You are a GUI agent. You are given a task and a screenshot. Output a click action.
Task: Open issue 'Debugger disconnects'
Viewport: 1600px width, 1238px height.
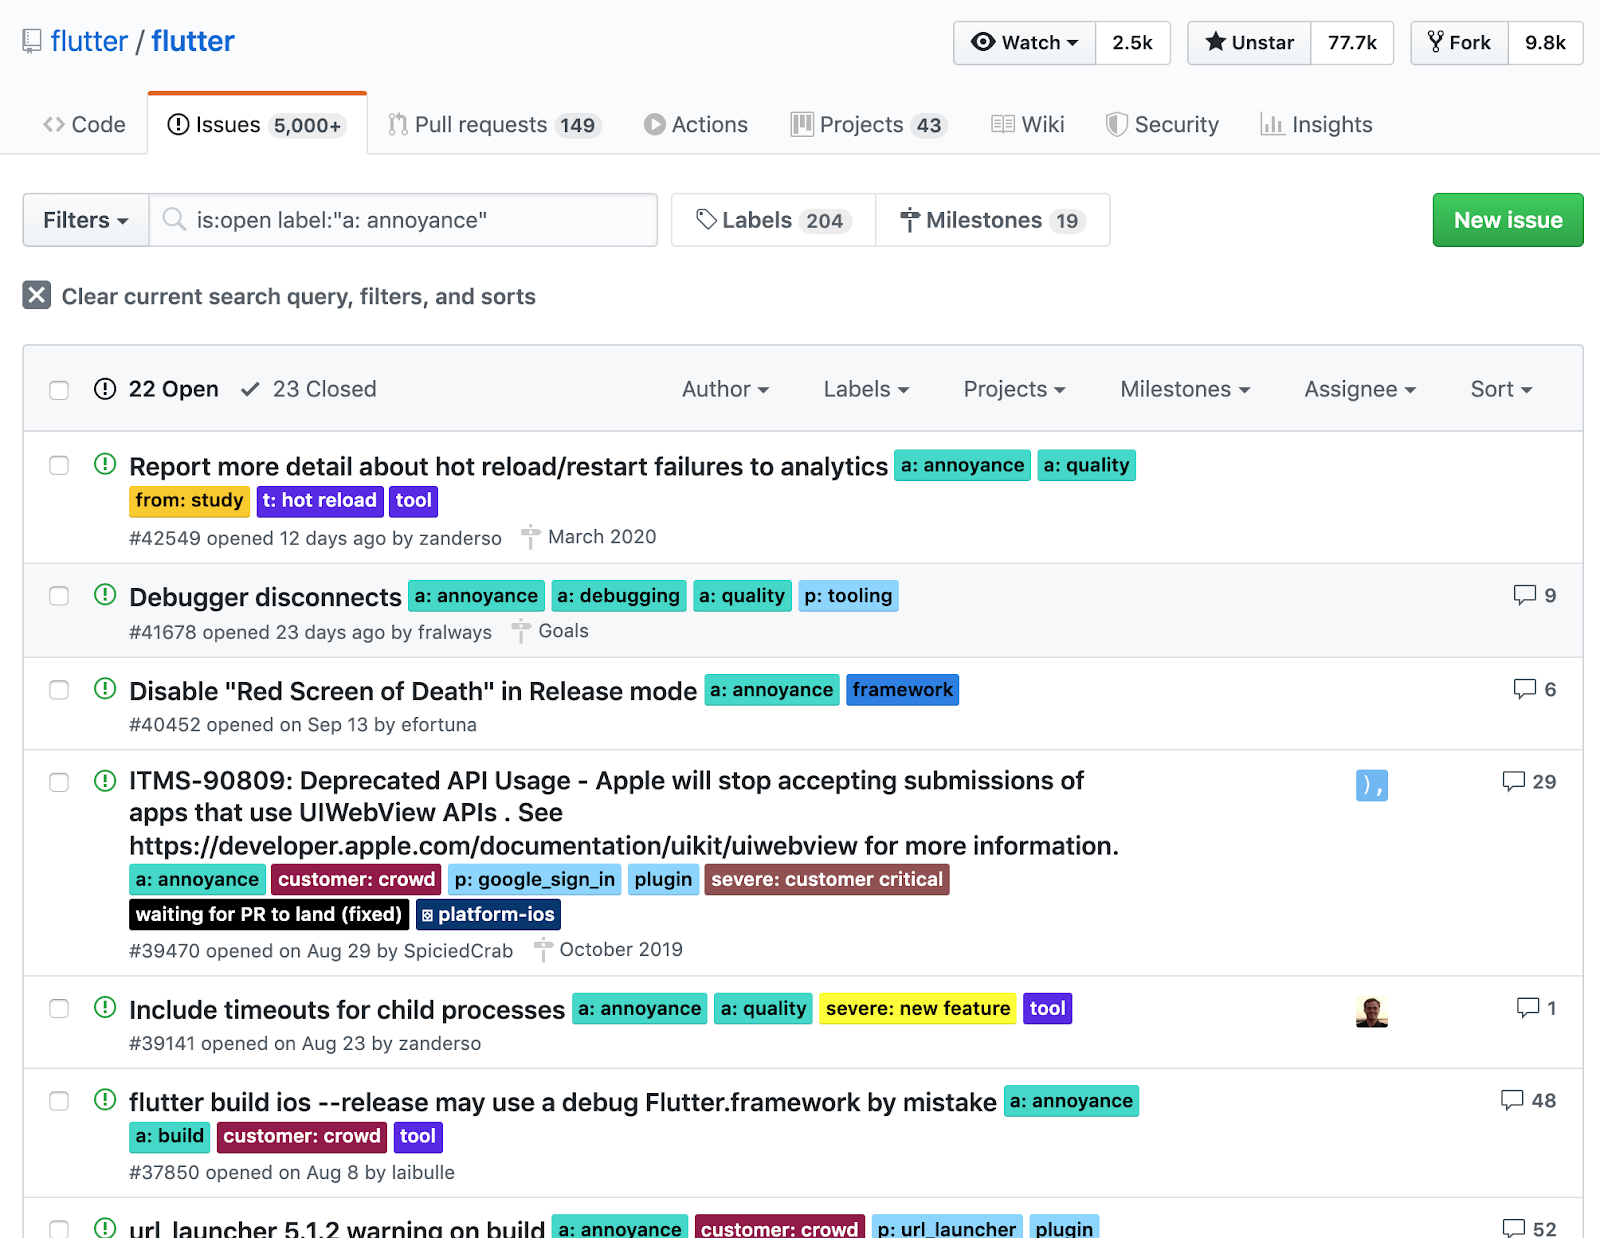coord(265,597)
